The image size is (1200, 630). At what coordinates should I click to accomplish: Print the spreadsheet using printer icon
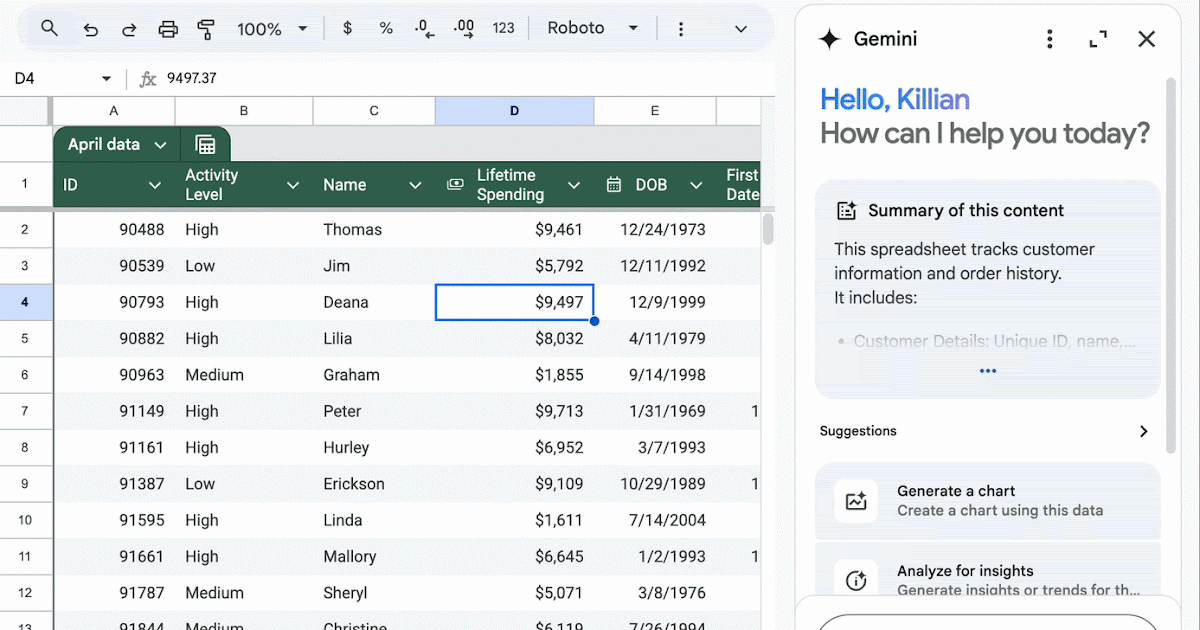tap(168, 29)
